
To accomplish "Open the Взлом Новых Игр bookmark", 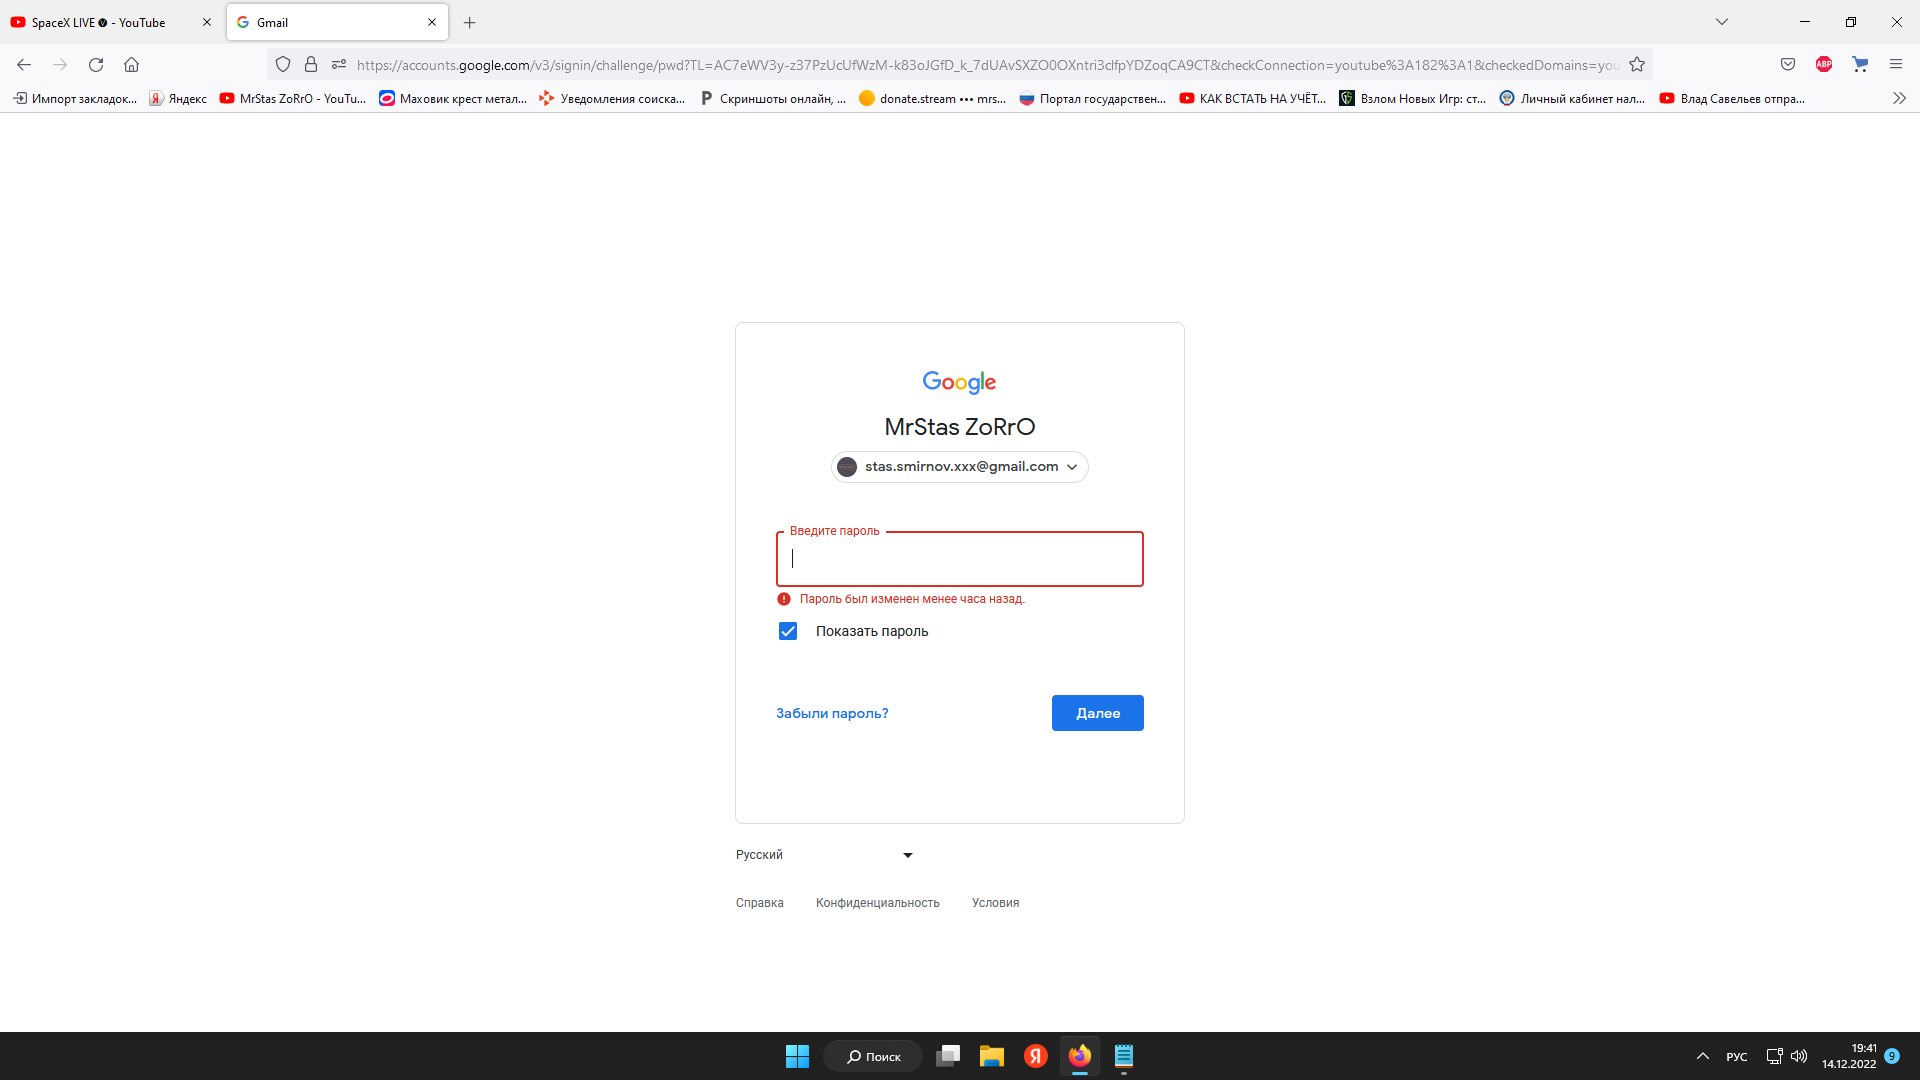I will [1413, 98].
